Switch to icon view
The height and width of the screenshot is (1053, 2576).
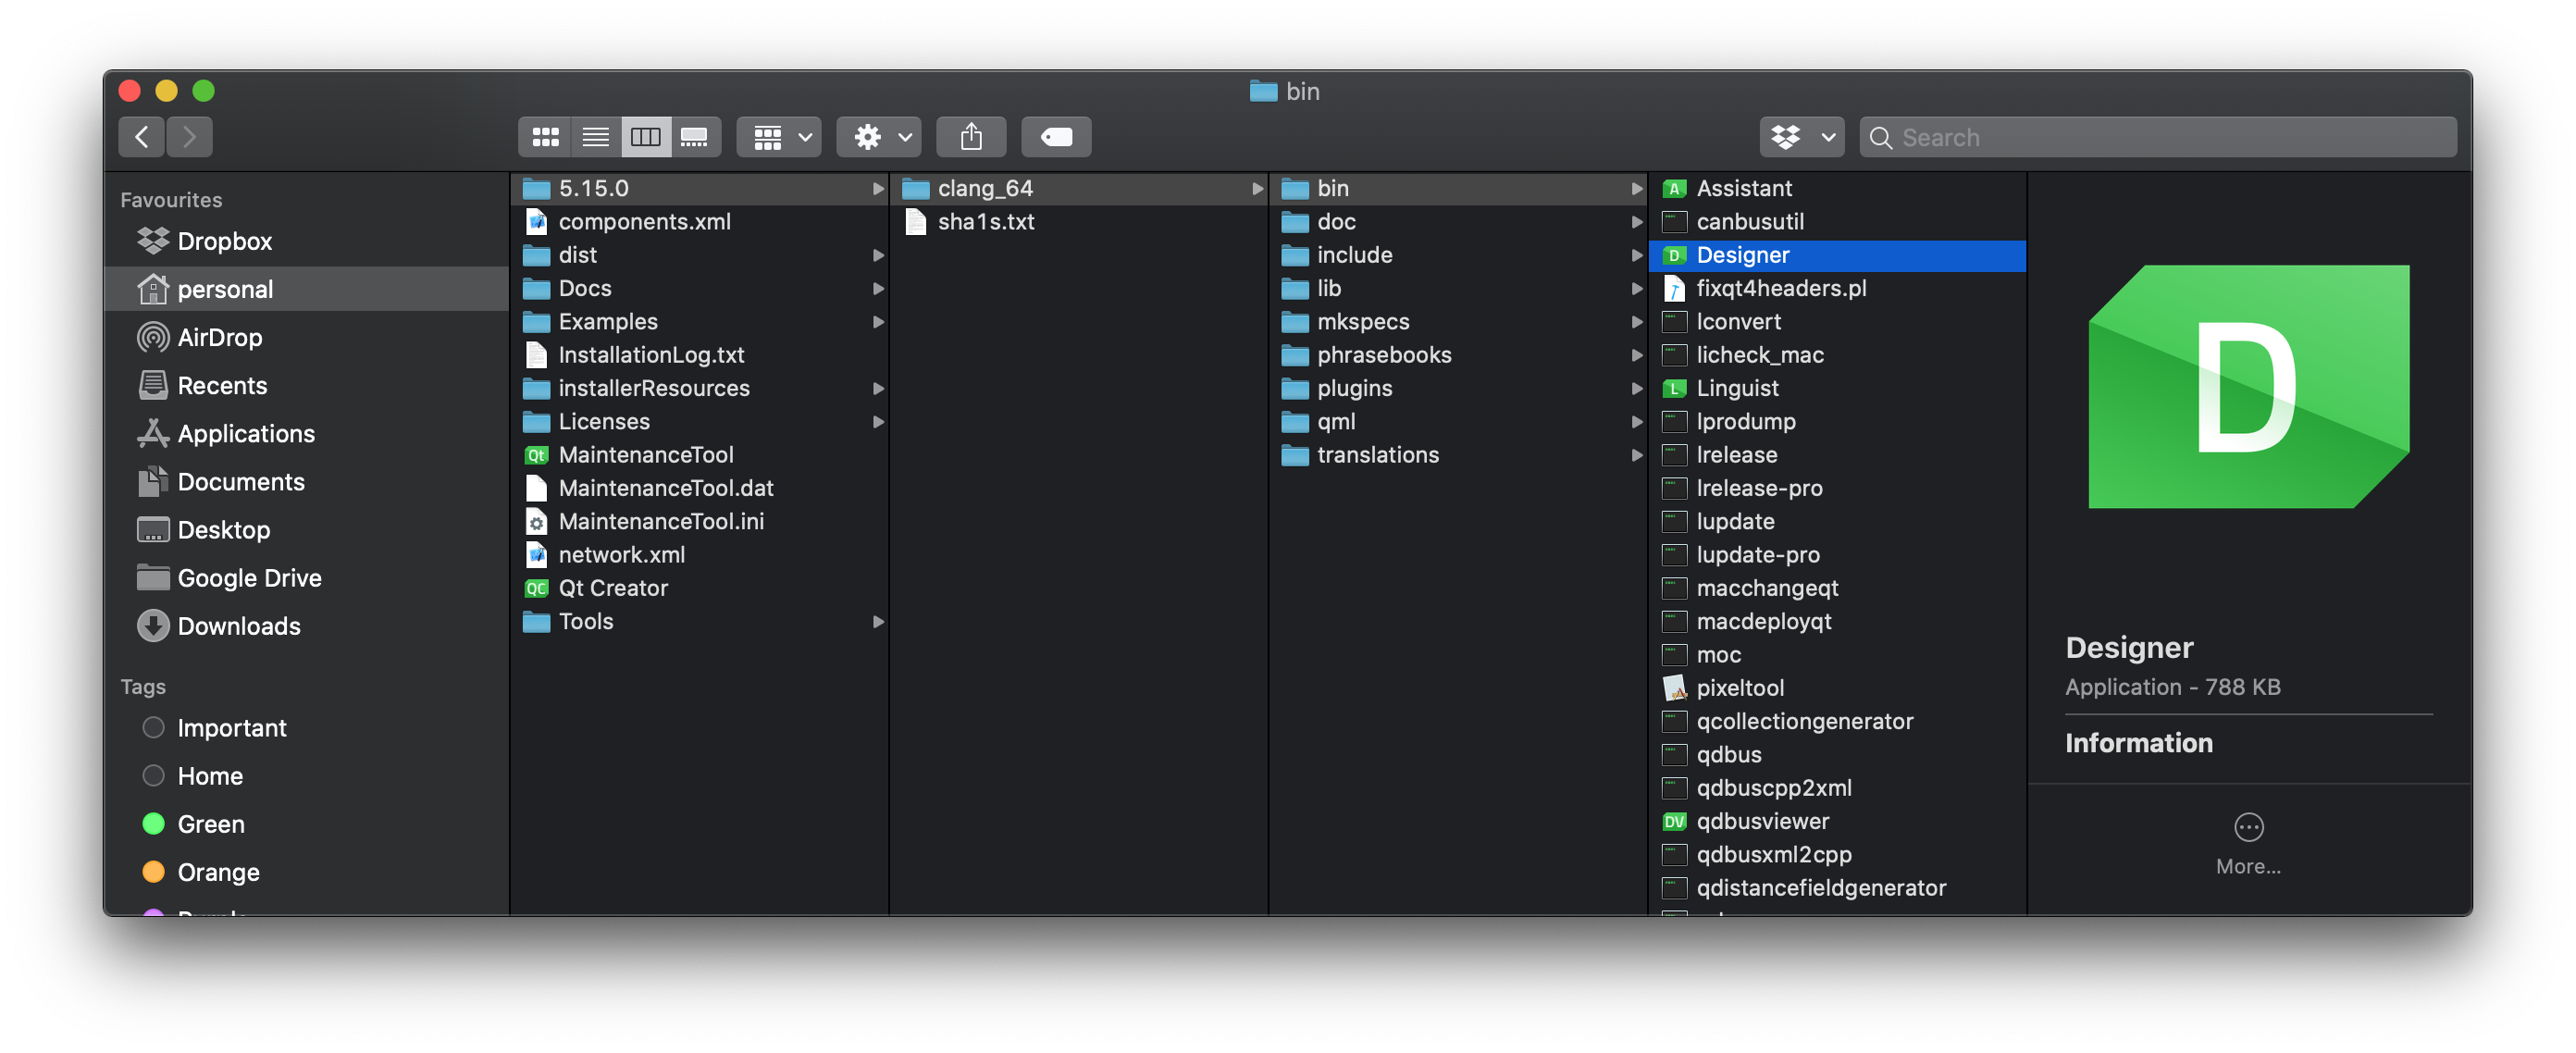[x=545, y=137]
